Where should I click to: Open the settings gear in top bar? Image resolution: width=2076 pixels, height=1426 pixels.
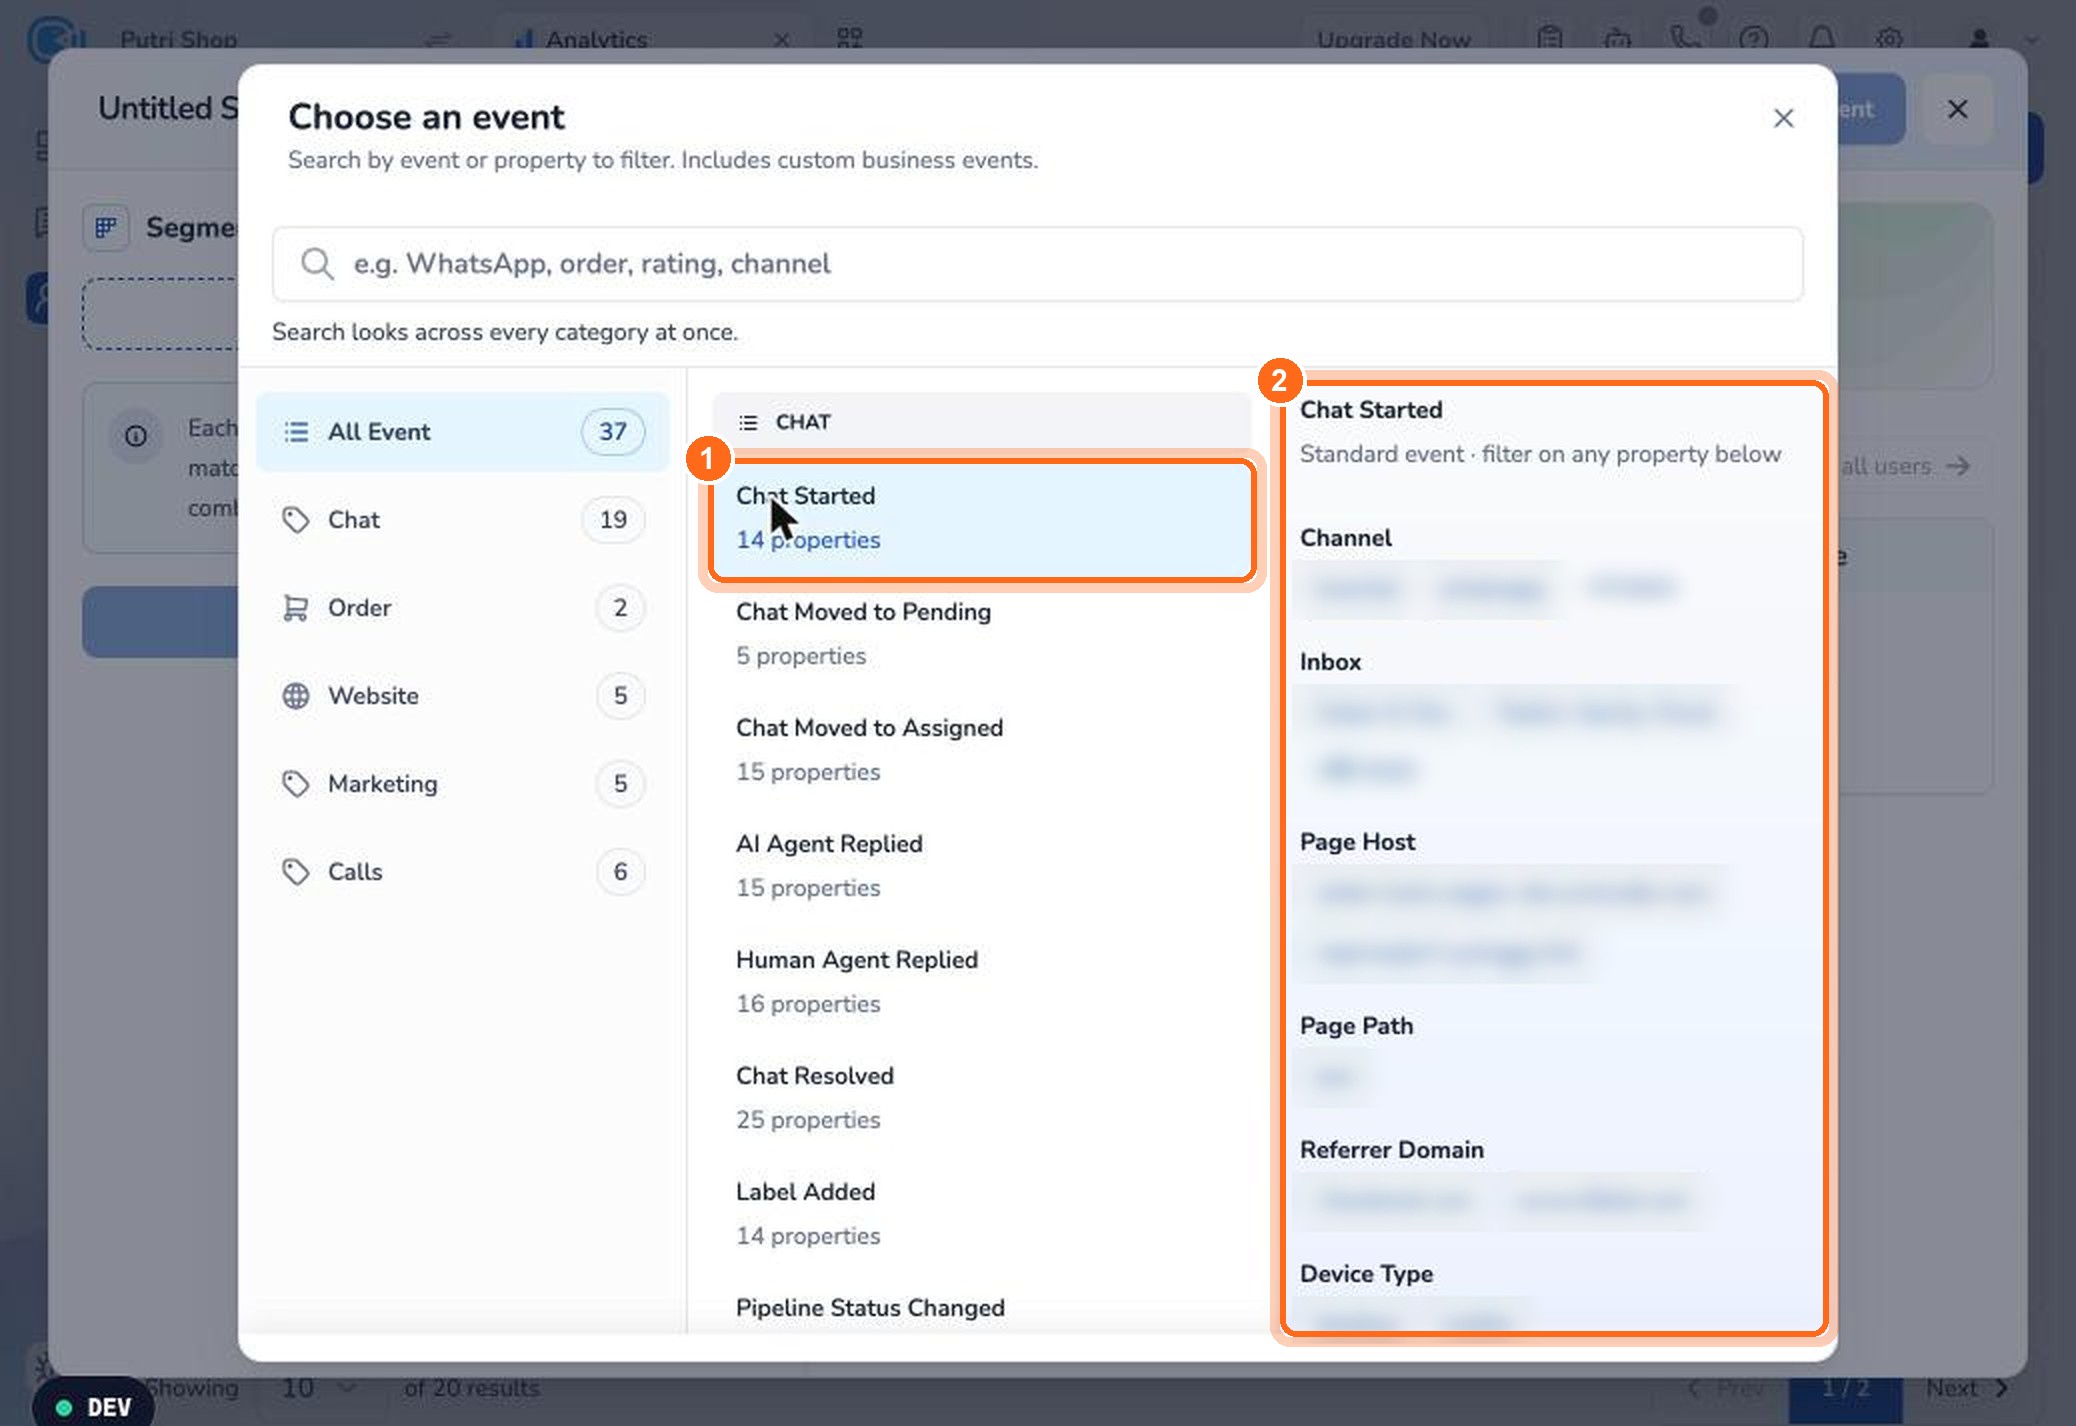pyautogui.click(x=1889, y=39)
